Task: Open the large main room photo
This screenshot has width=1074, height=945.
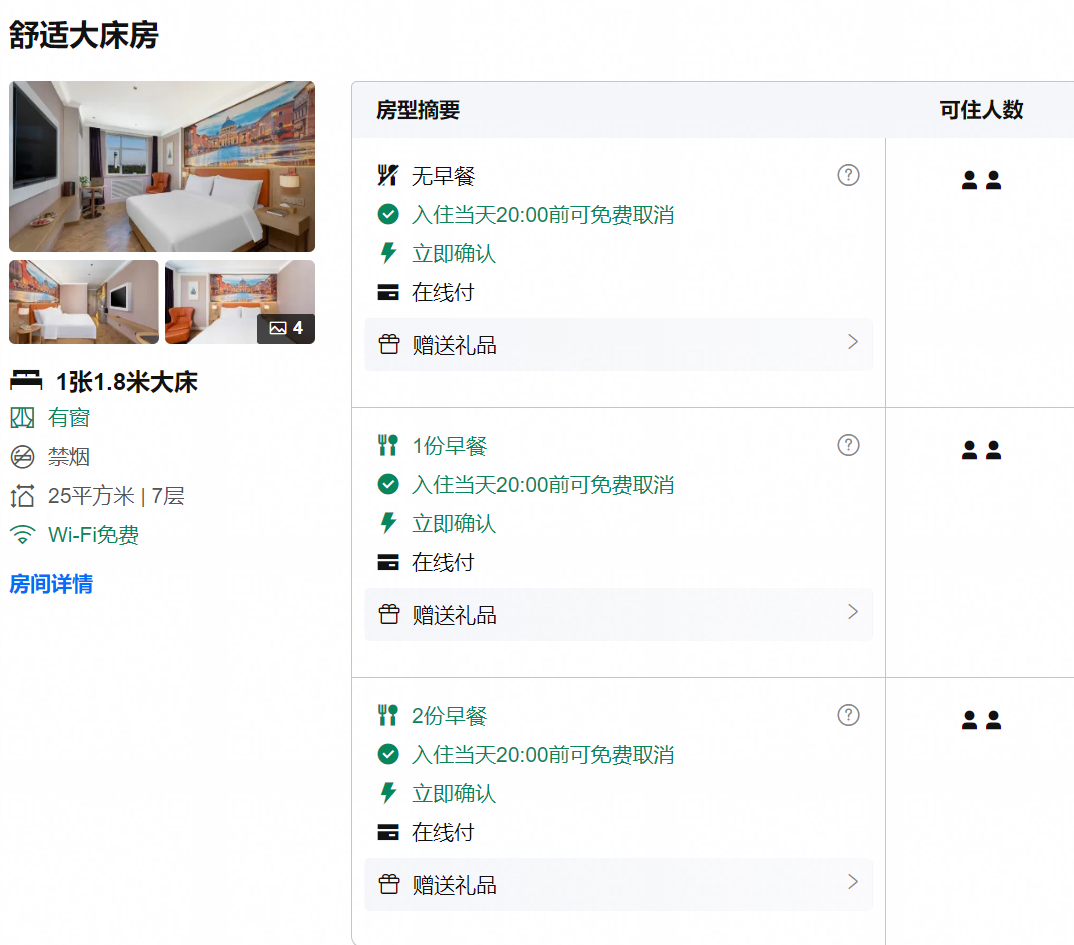Action: [x=162, y=166]
